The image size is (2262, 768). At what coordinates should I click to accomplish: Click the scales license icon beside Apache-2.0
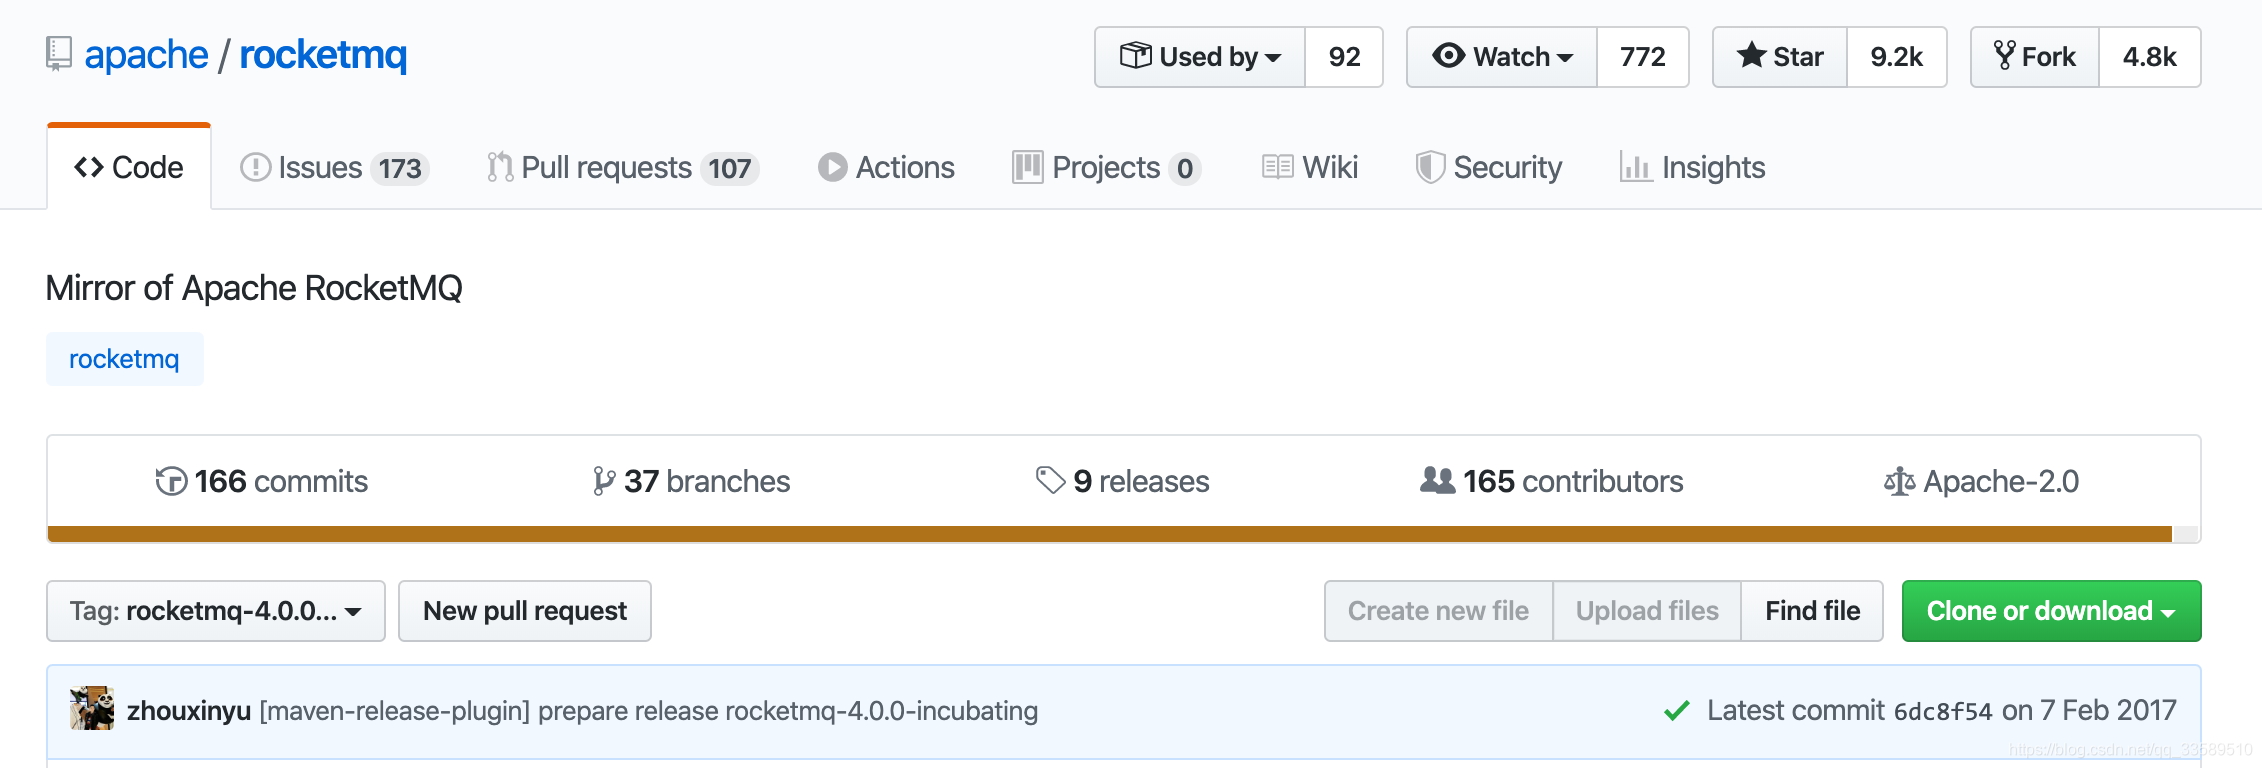click(1899, 482)
